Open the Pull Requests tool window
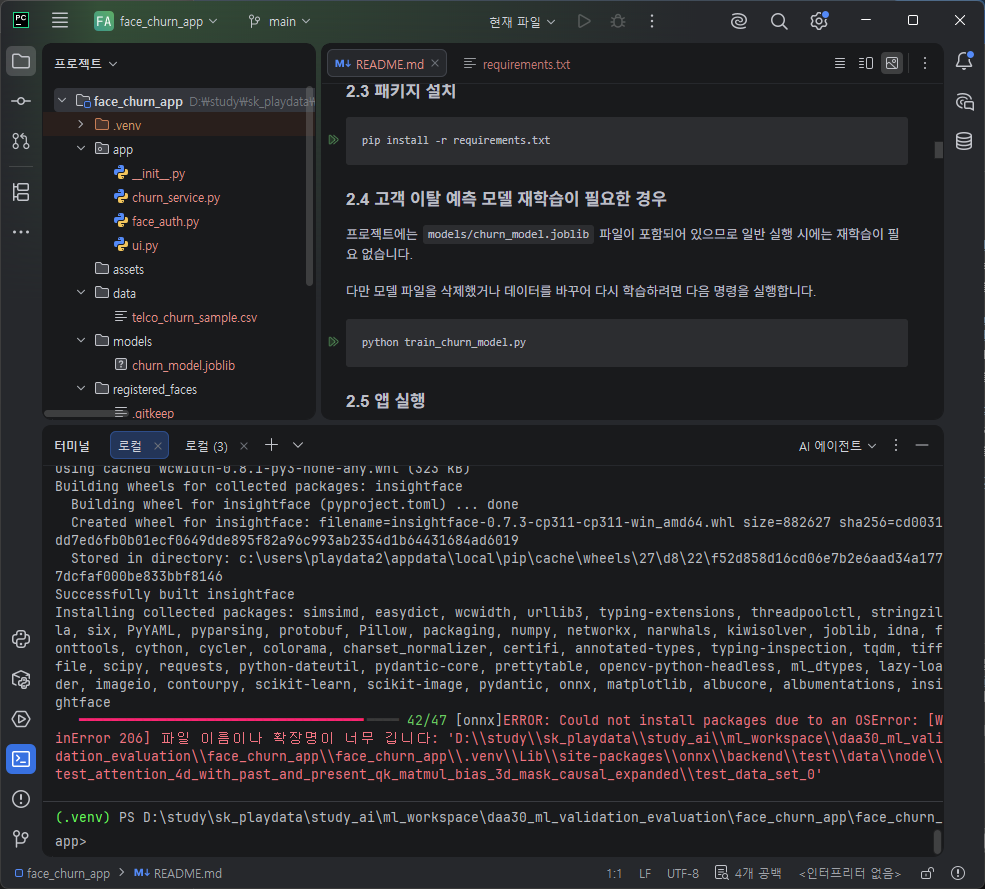985x889 pixels. pyautogui.click(x=21, y=141)
